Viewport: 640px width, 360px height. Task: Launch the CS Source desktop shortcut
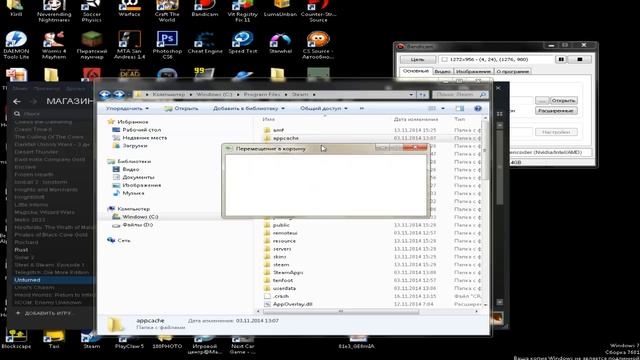click(x=318, y=44)
